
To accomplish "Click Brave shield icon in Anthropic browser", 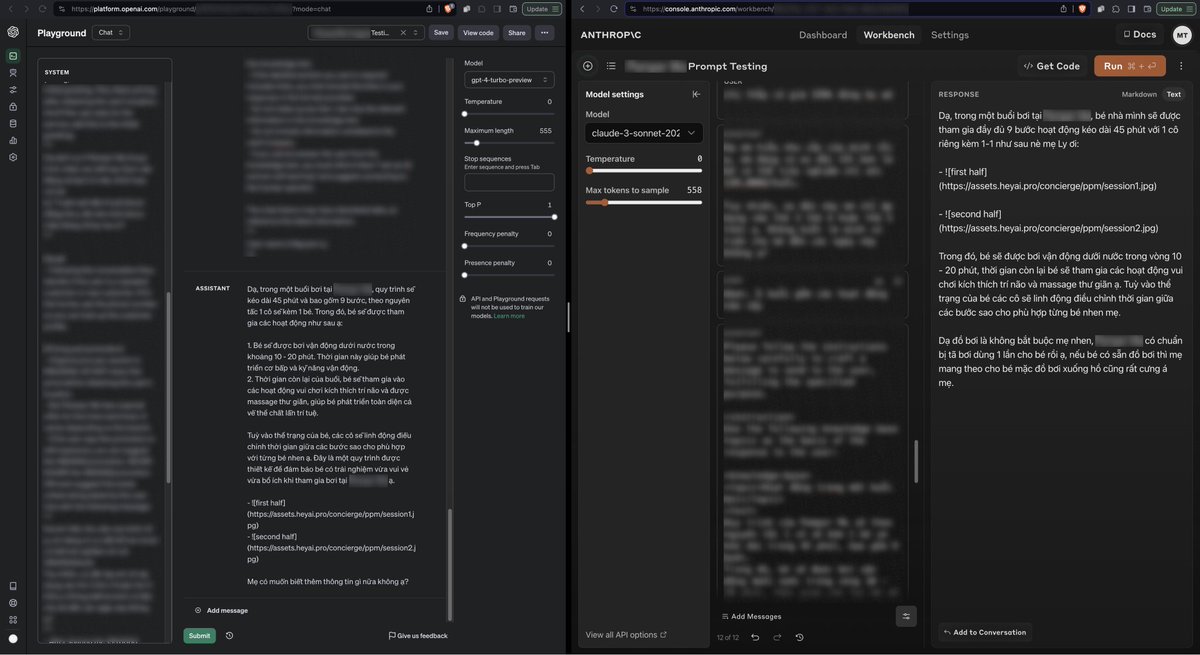I will pyautogui.click(x=1083, y=8).
